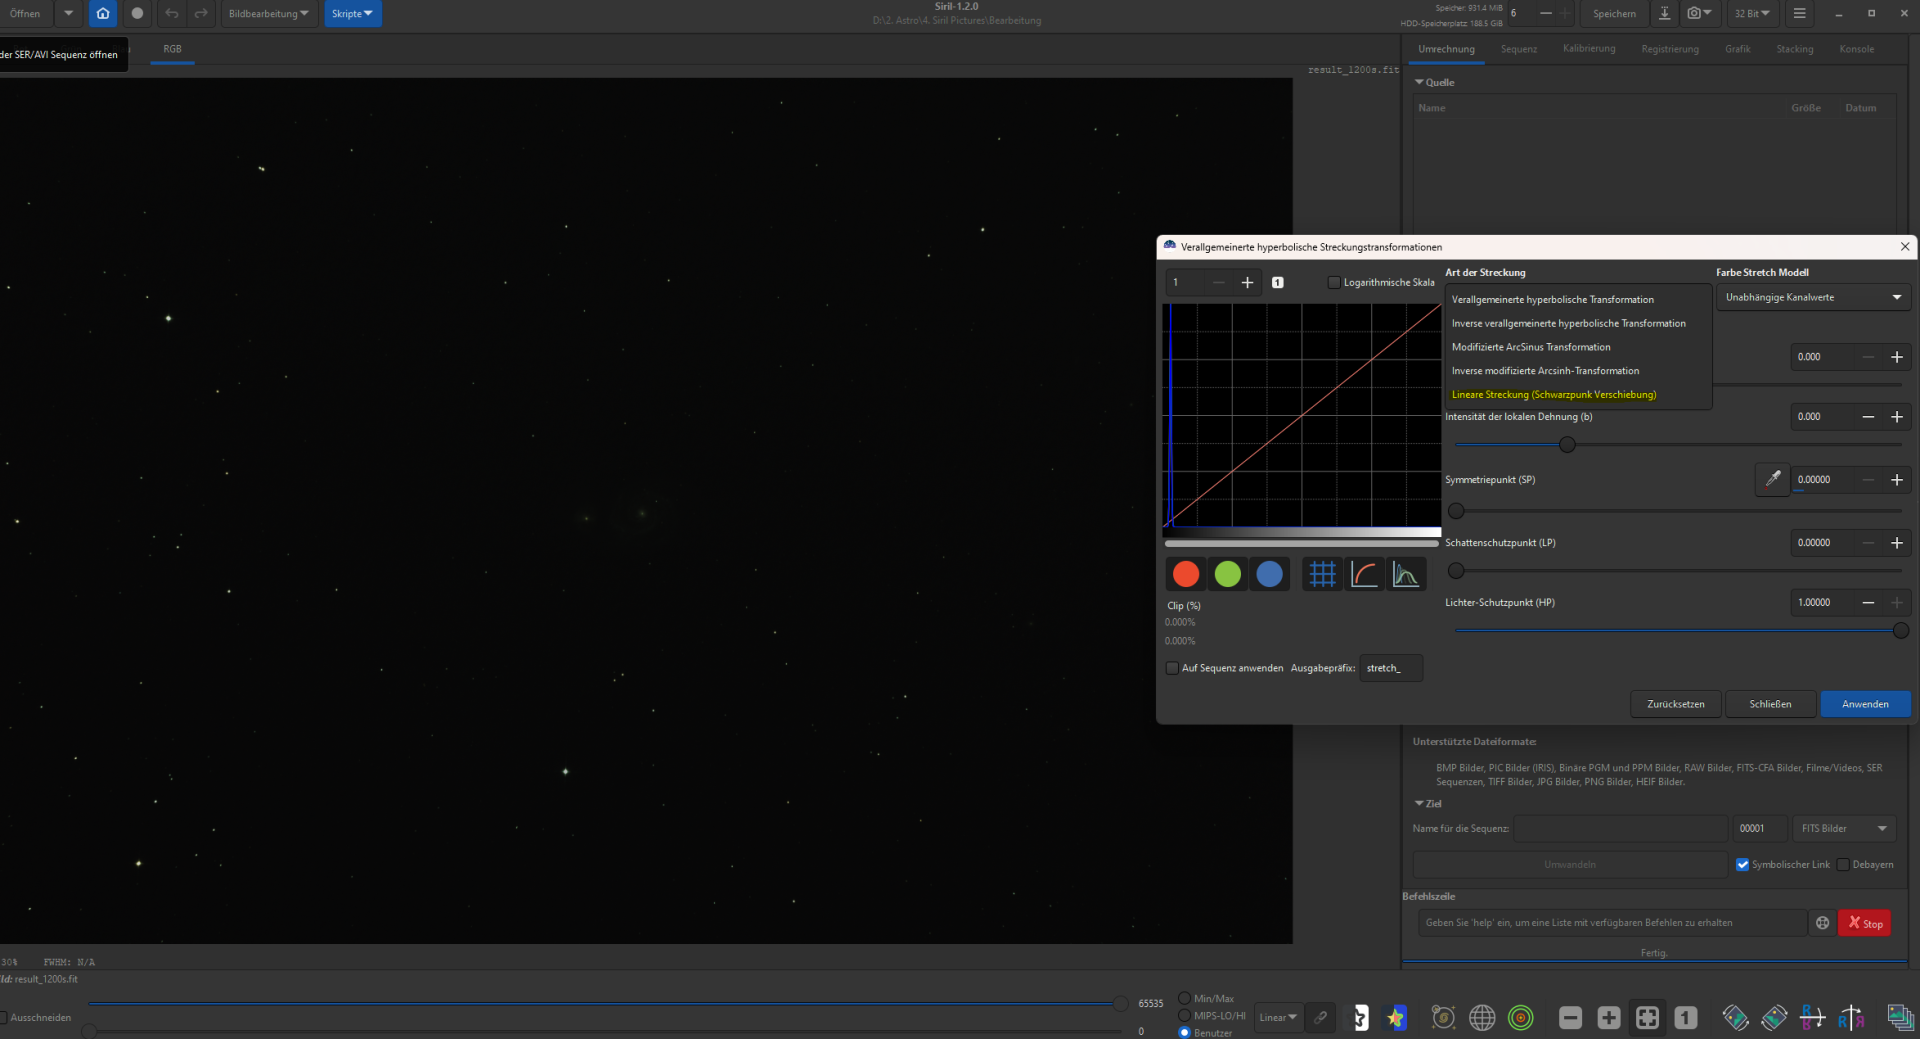Click the home folder icon in the top bar
1920x1039 pixels.
pyautogui.click(x=103, y=14)
